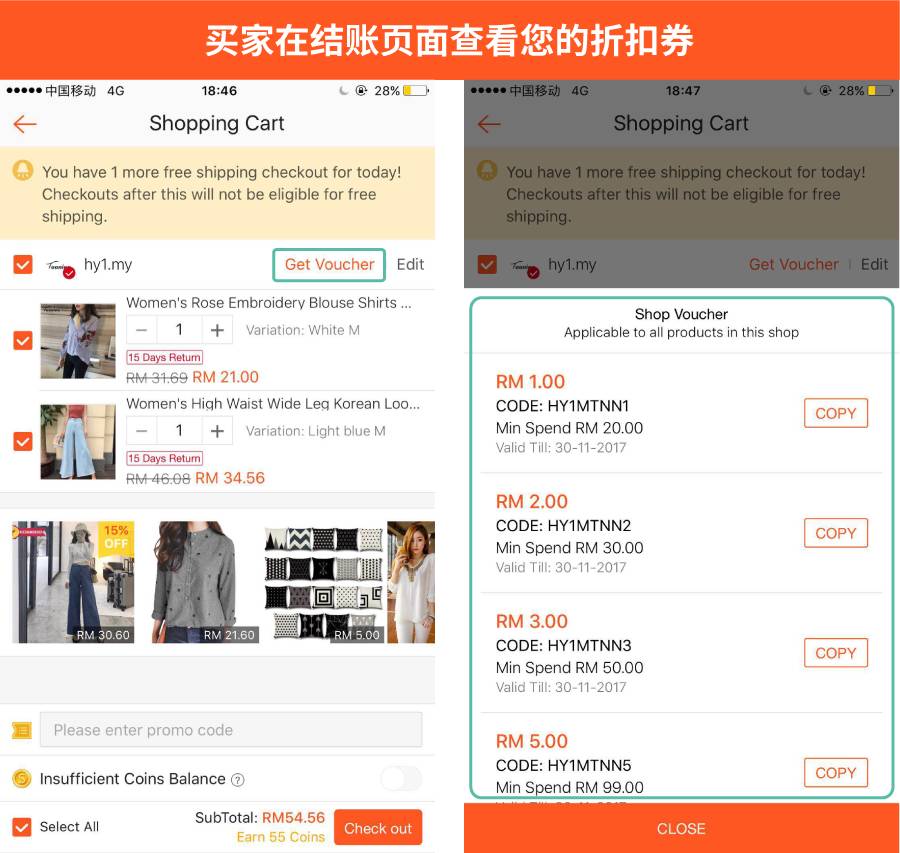The image size is (900, 853).
Task: Decrease quantity of High Waist Wide Leg pants
Action: click(142, 431)
